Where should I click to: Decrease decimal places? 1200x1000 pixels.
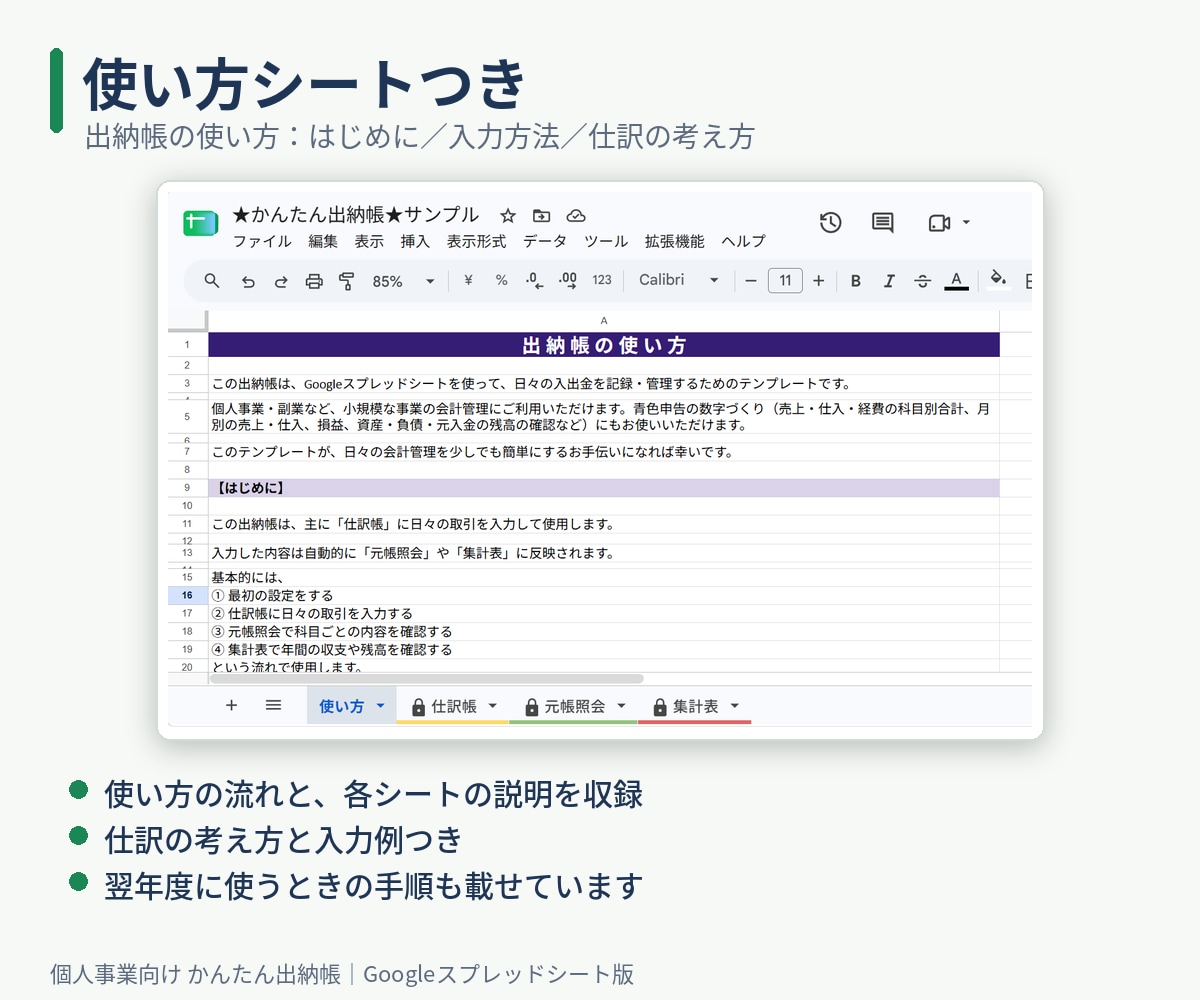pyautogui.click(x=534, y=281)
